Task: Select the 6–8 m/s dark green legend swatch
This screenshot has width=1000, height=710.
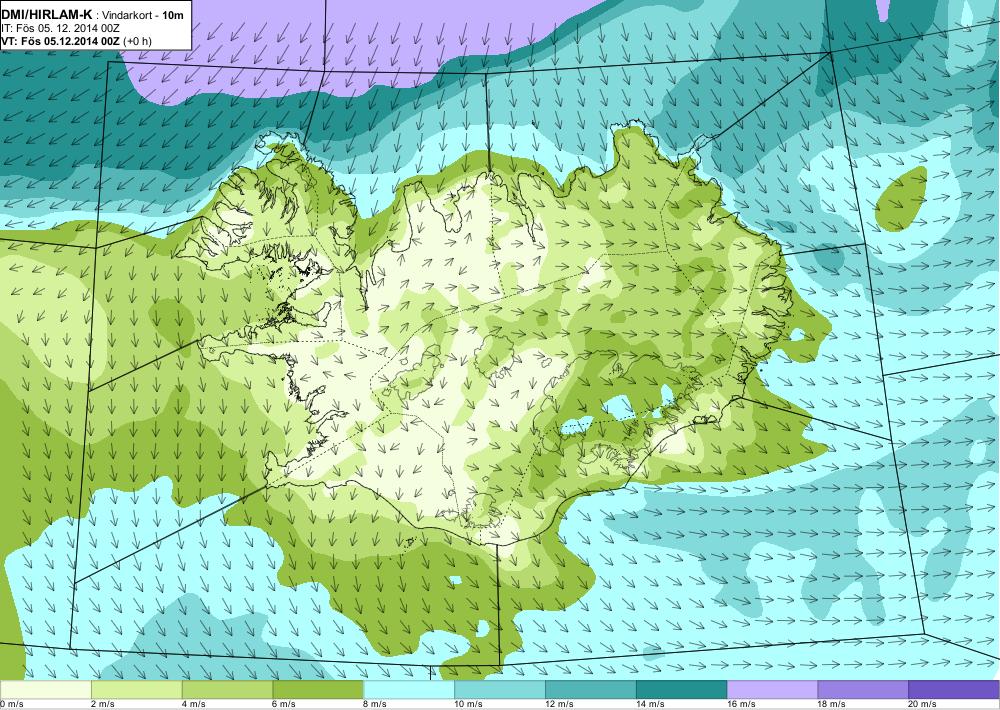Action: 318,690
